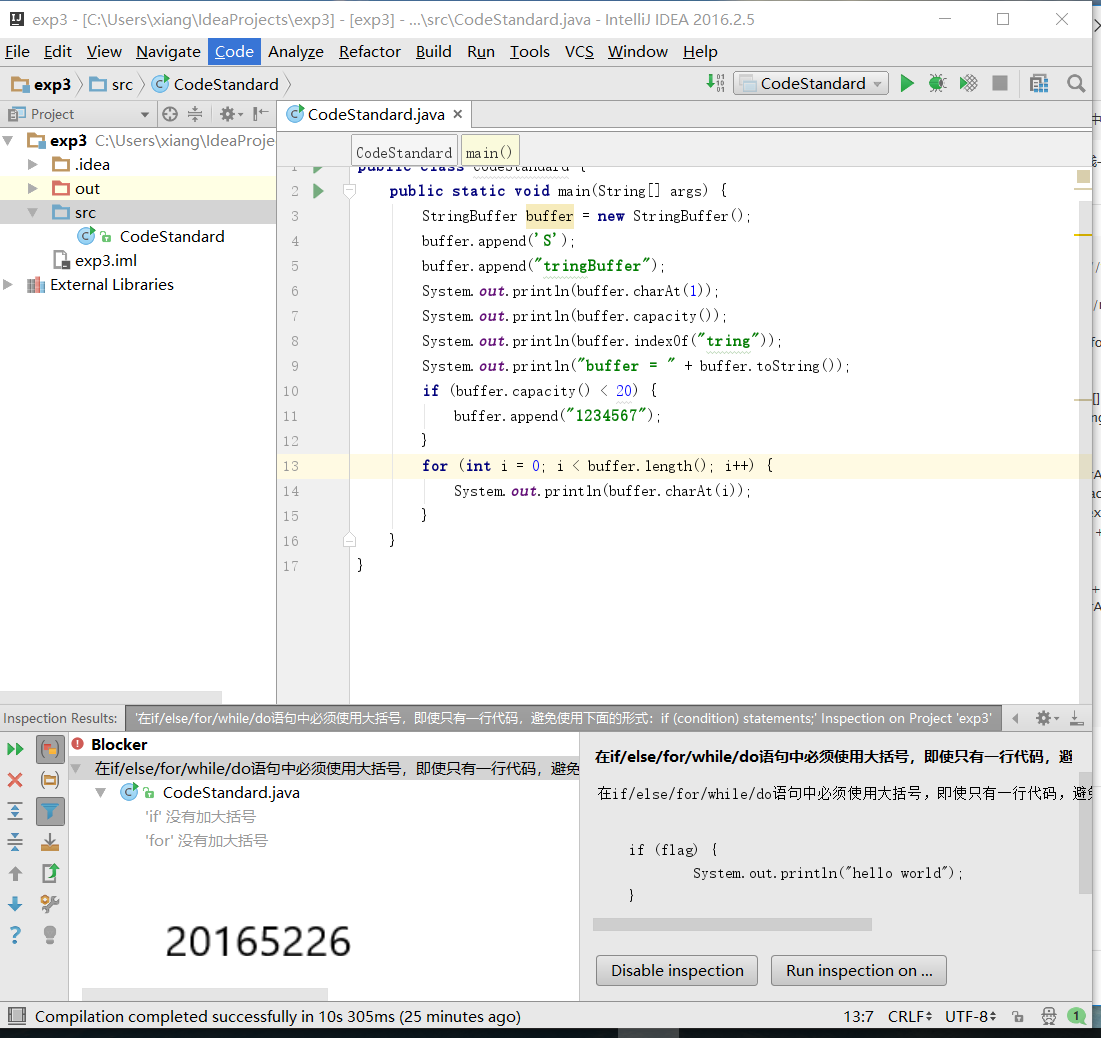Run CodeStandard with the green play button

(x=906, y=84)
